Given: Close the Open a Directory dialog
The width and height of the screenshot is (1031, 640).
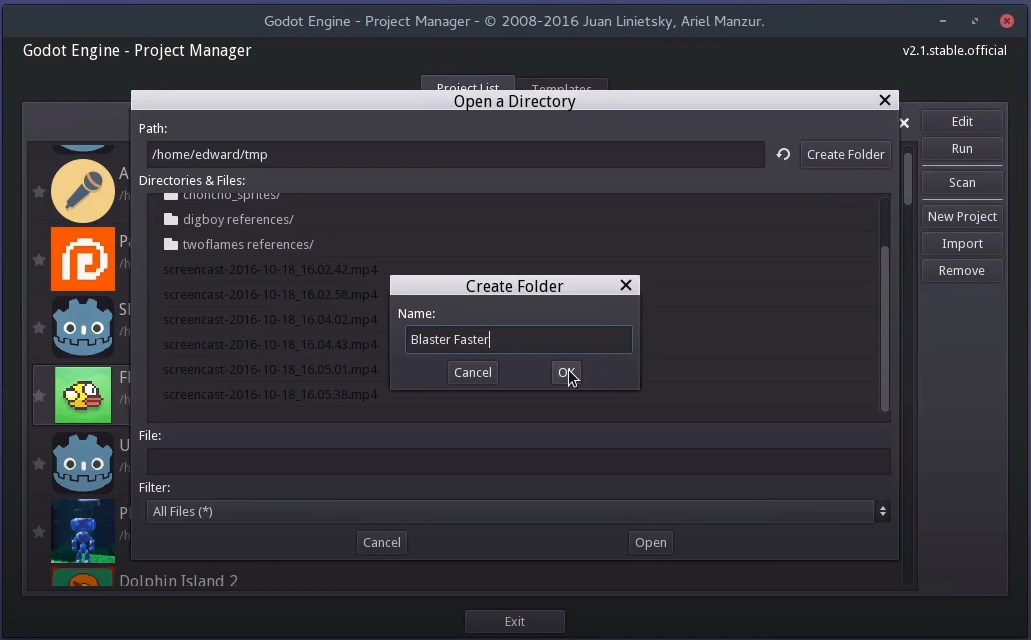Looking at the screenshot, I should tap(885, 100).
